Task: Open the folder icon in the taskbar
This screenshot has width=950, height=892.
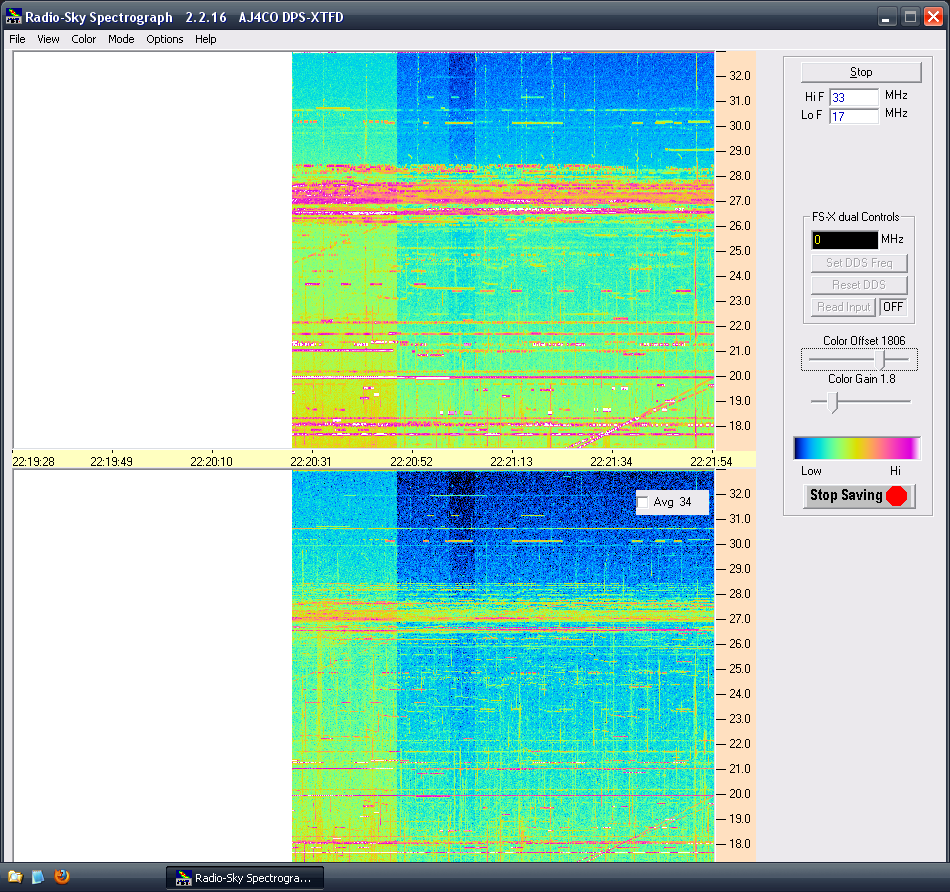Action: point(15,877)
